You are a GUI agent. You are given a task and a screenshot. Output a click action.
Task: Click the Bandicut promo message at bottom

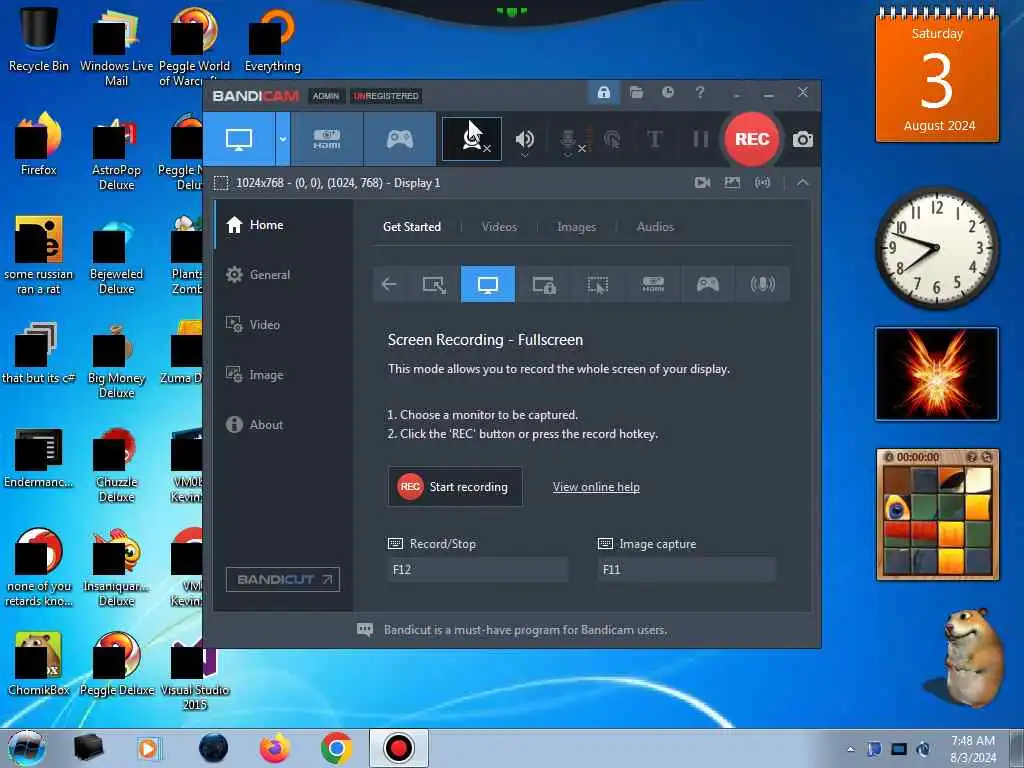click(525, 630)
